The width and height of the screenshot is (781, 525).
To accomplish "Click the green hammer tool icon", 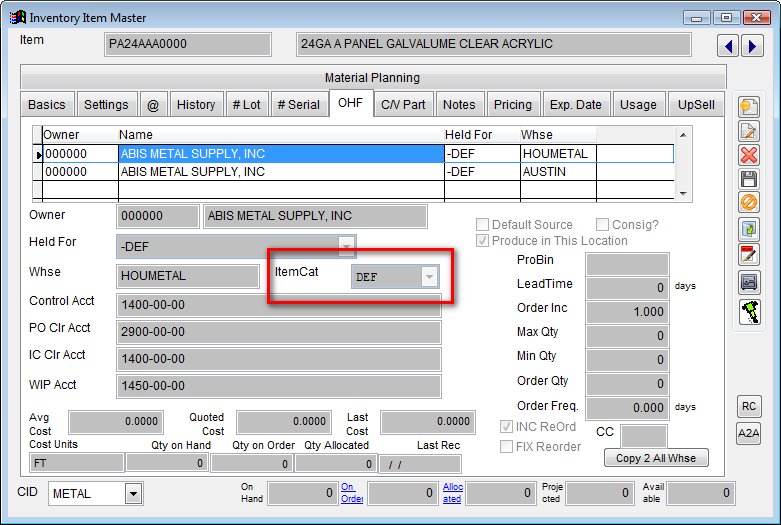I will [748, 311].
